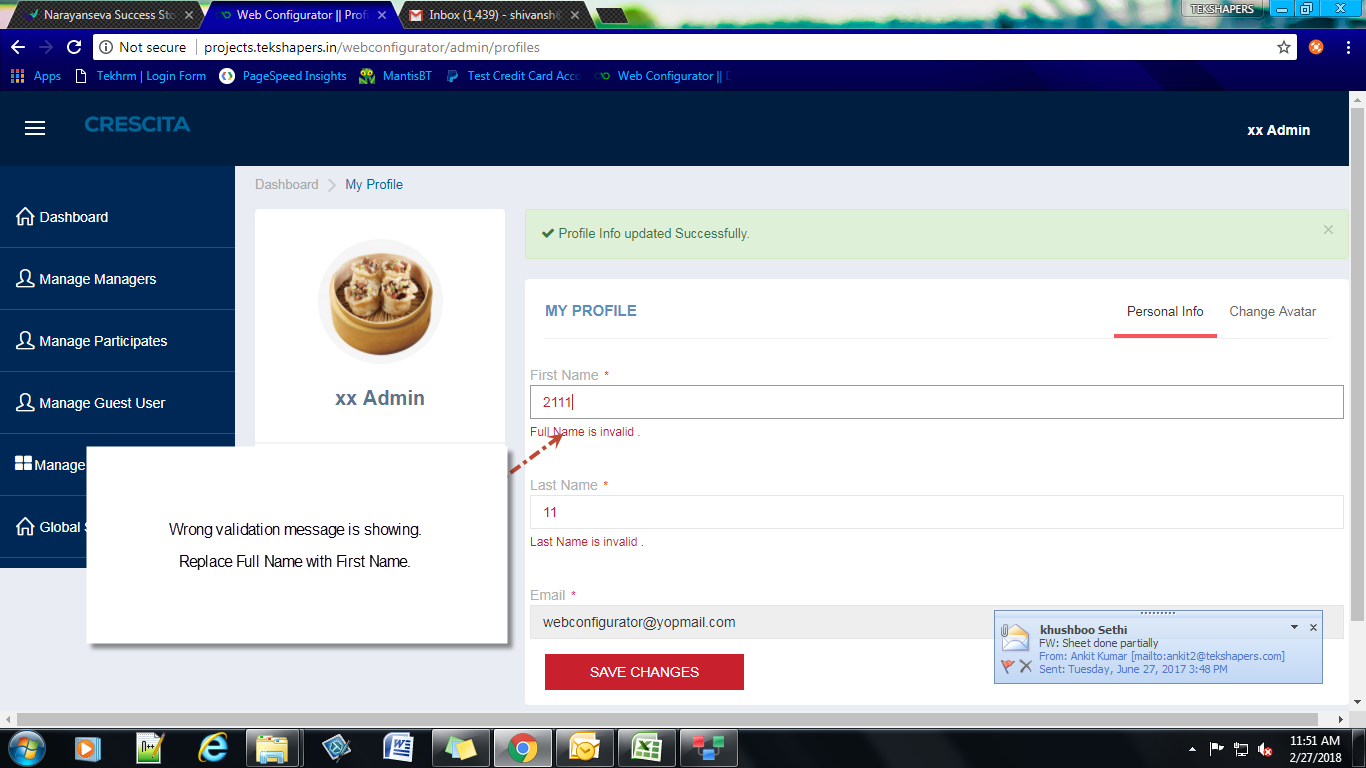This screenshot has height=768, width=1366.
Task: Bookmark this page with the star icon
Action: coord(1284,47)
